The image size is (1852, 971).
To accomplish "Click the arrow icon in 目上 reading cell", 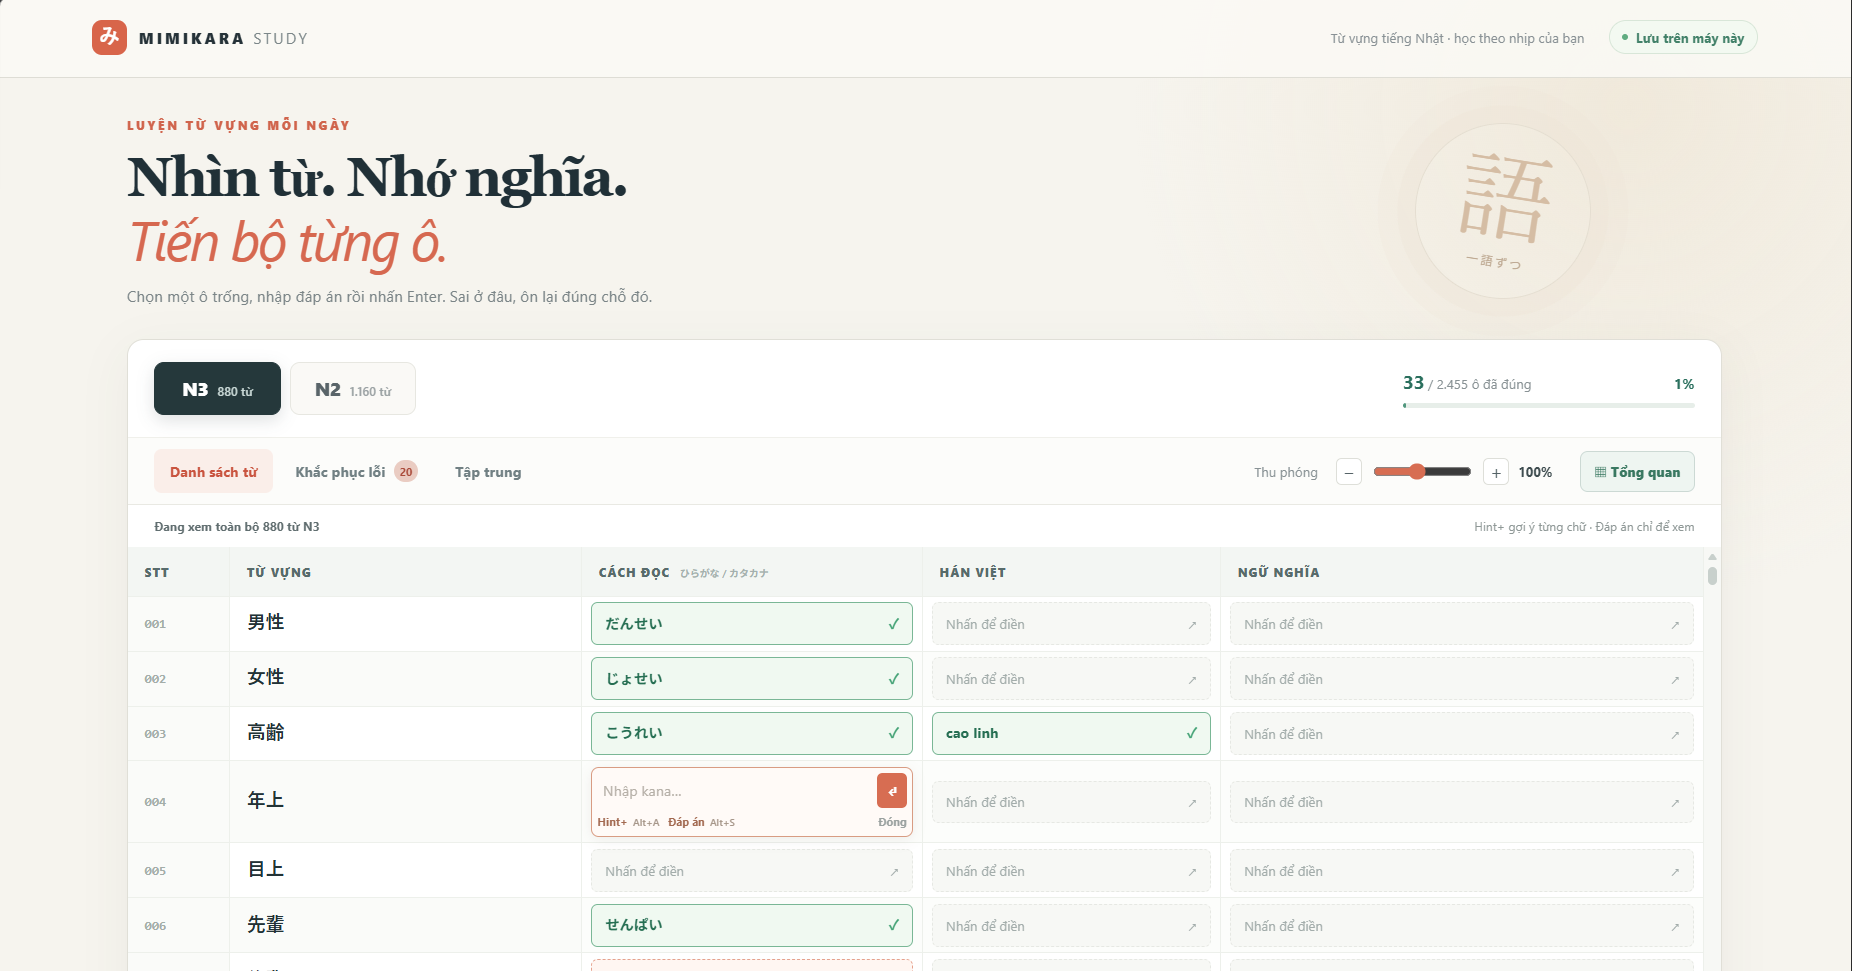I will click(894, 872).
